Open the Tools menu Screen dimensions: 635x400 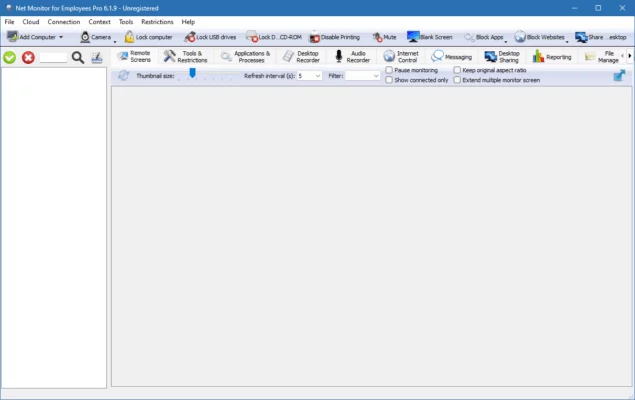[x=126, y=22]
